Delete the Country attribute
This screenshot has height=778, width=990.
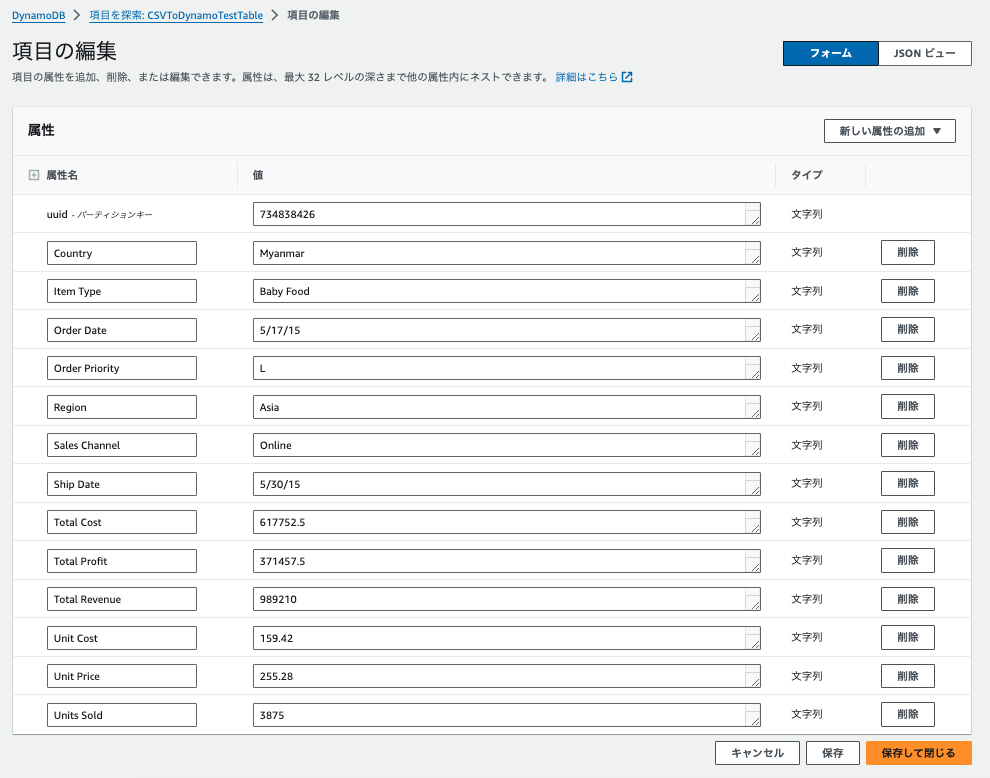coord(907,252)
